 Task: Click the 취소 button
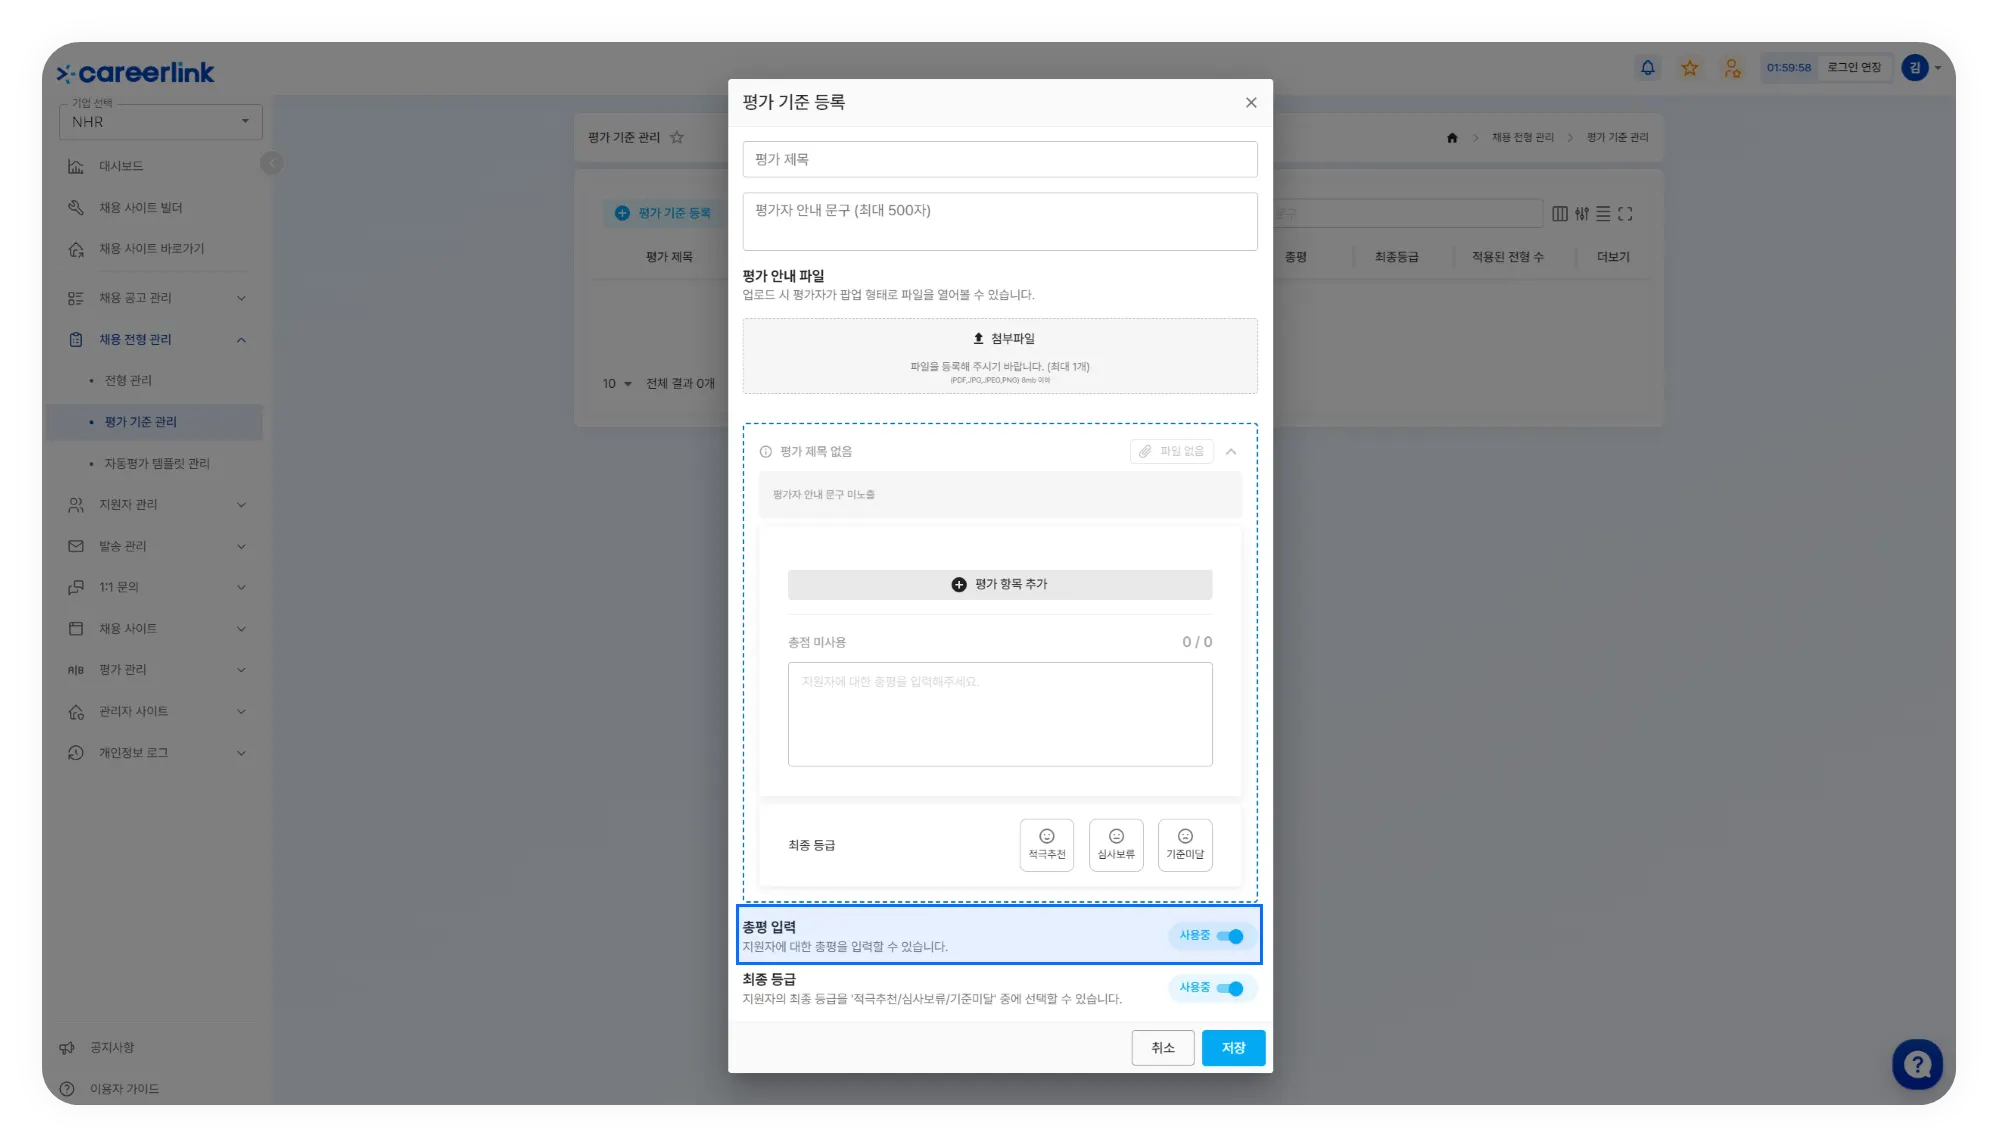click(x=1162, y=1047)
